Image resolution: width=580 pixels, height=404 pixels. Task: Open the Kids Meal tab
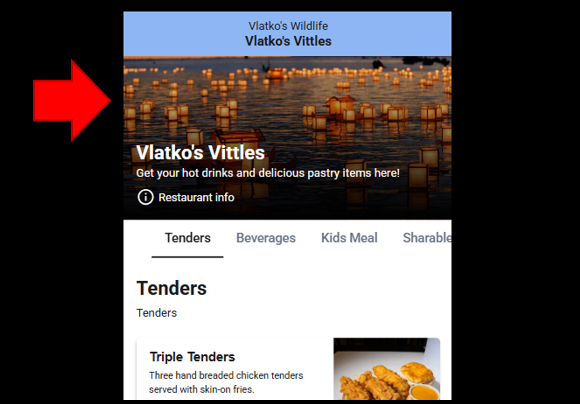[349, 238]
